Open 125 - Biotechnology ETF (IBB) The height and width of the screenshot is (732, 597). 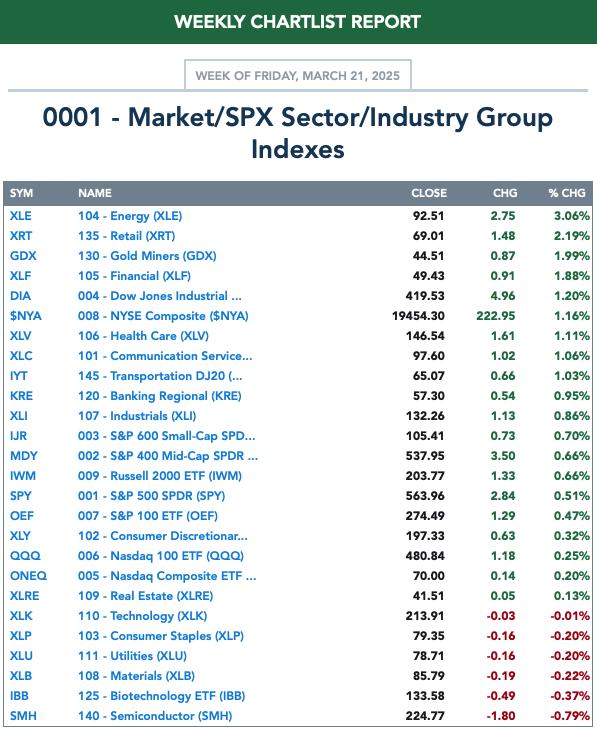(161, 696)
